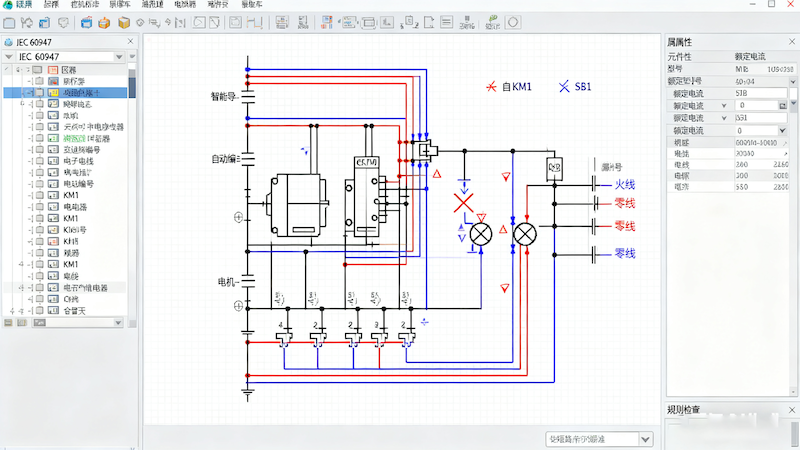Expand the dropdown arrow beside value 0
The image size is (800, 450).
(783, 130)
